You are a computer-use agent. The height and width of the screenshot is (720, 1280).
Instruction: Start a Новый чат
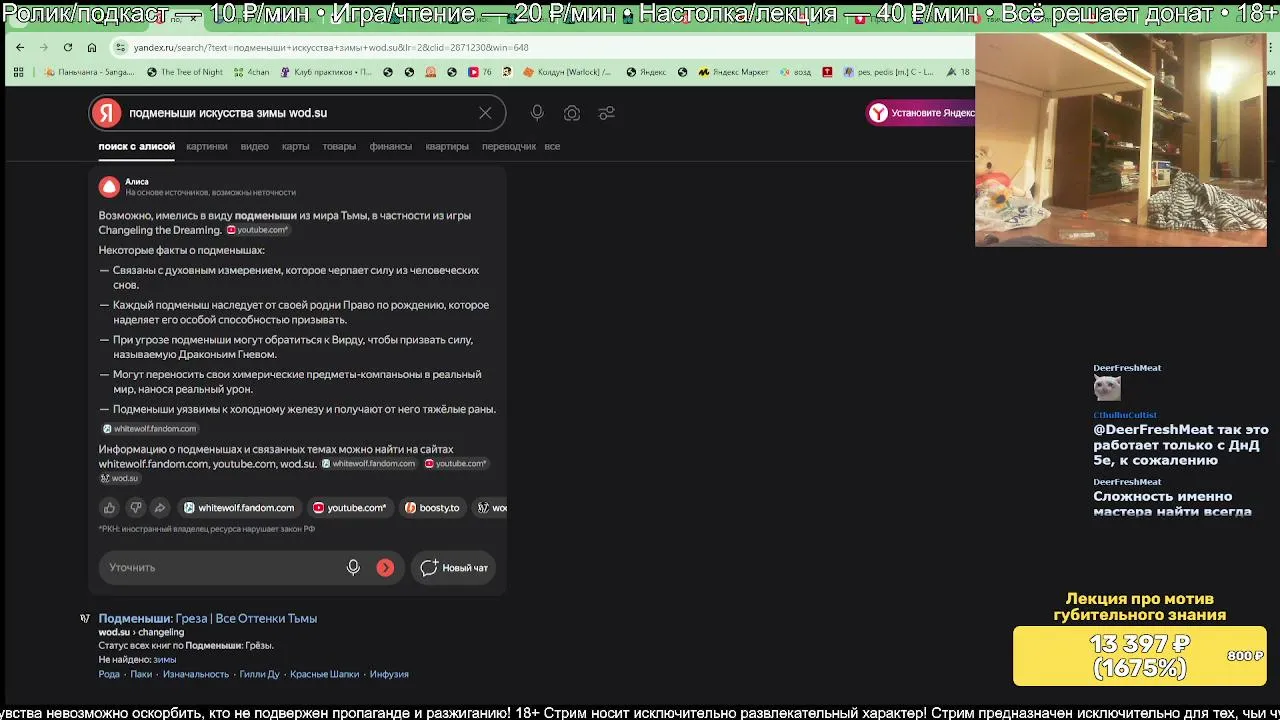(x=454, y=567)
